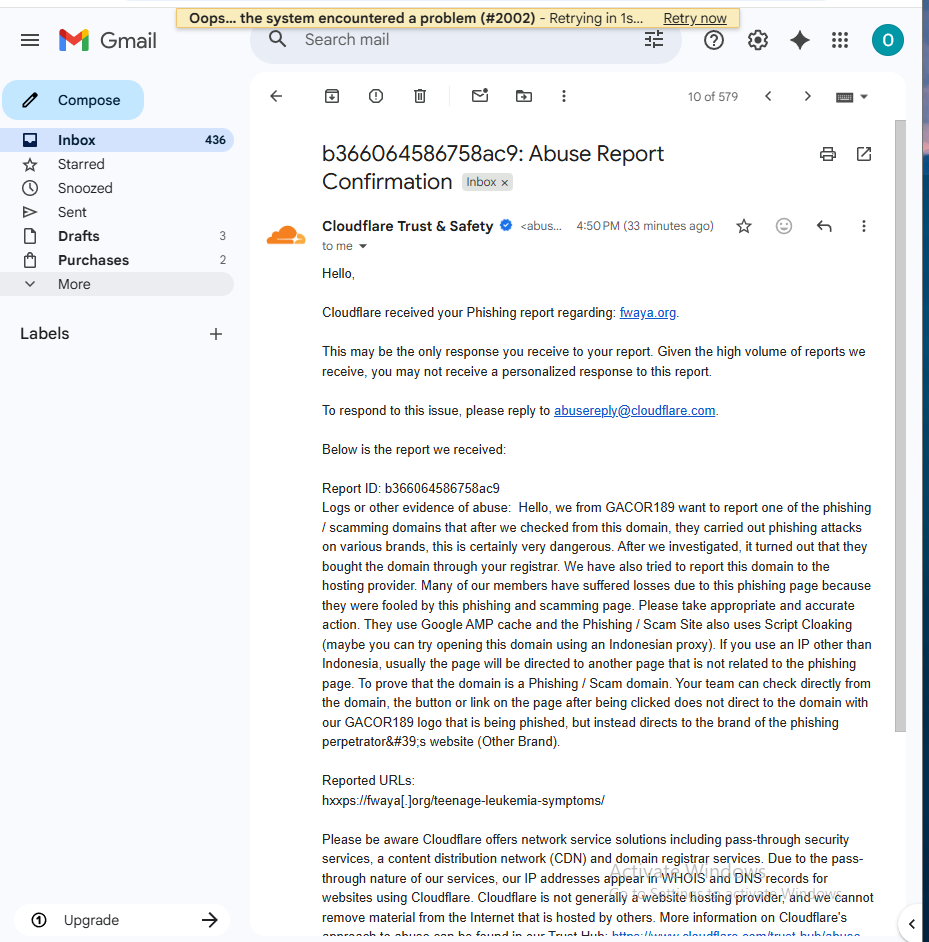Open the Gemini sparkle icon
This screenshot has width=929, height=942.
click(x=800, y=40)
